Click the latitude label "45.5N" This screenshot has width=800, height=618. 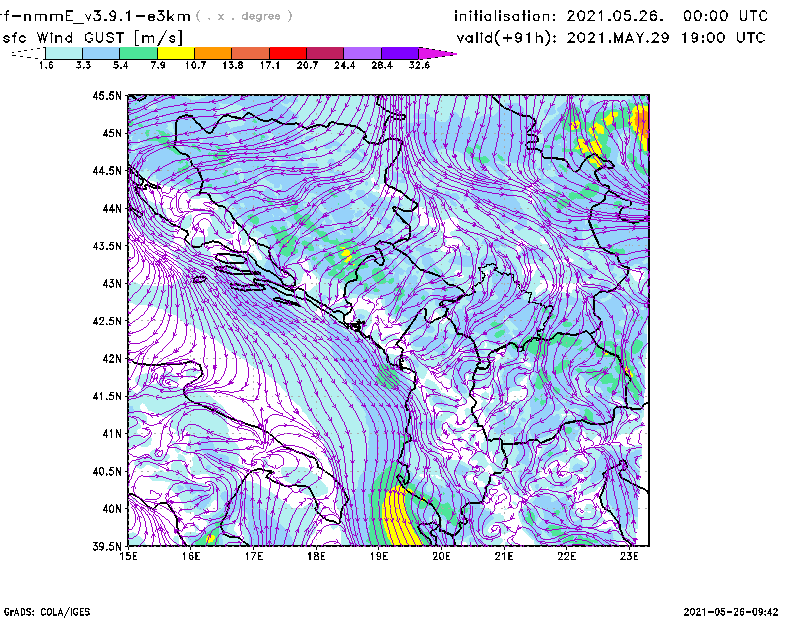tap(108, 95)
